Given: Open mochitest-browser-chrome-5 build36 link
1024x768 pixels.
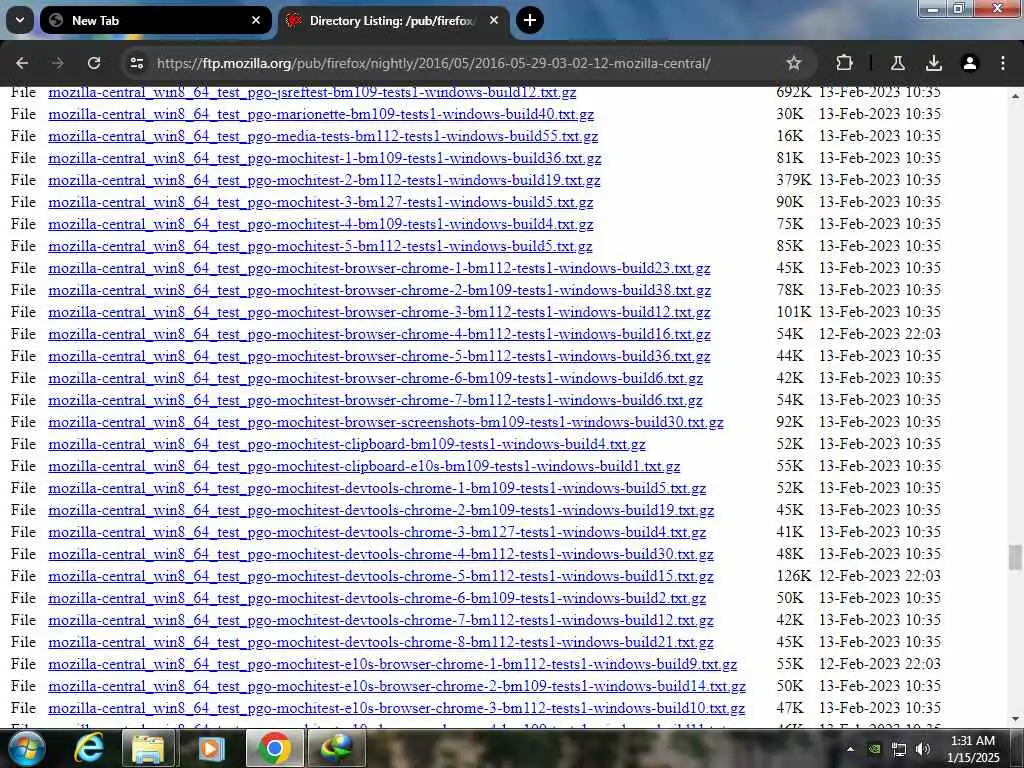Looking at the screenshot, I should pyautogui.click(x=379, y=356).
